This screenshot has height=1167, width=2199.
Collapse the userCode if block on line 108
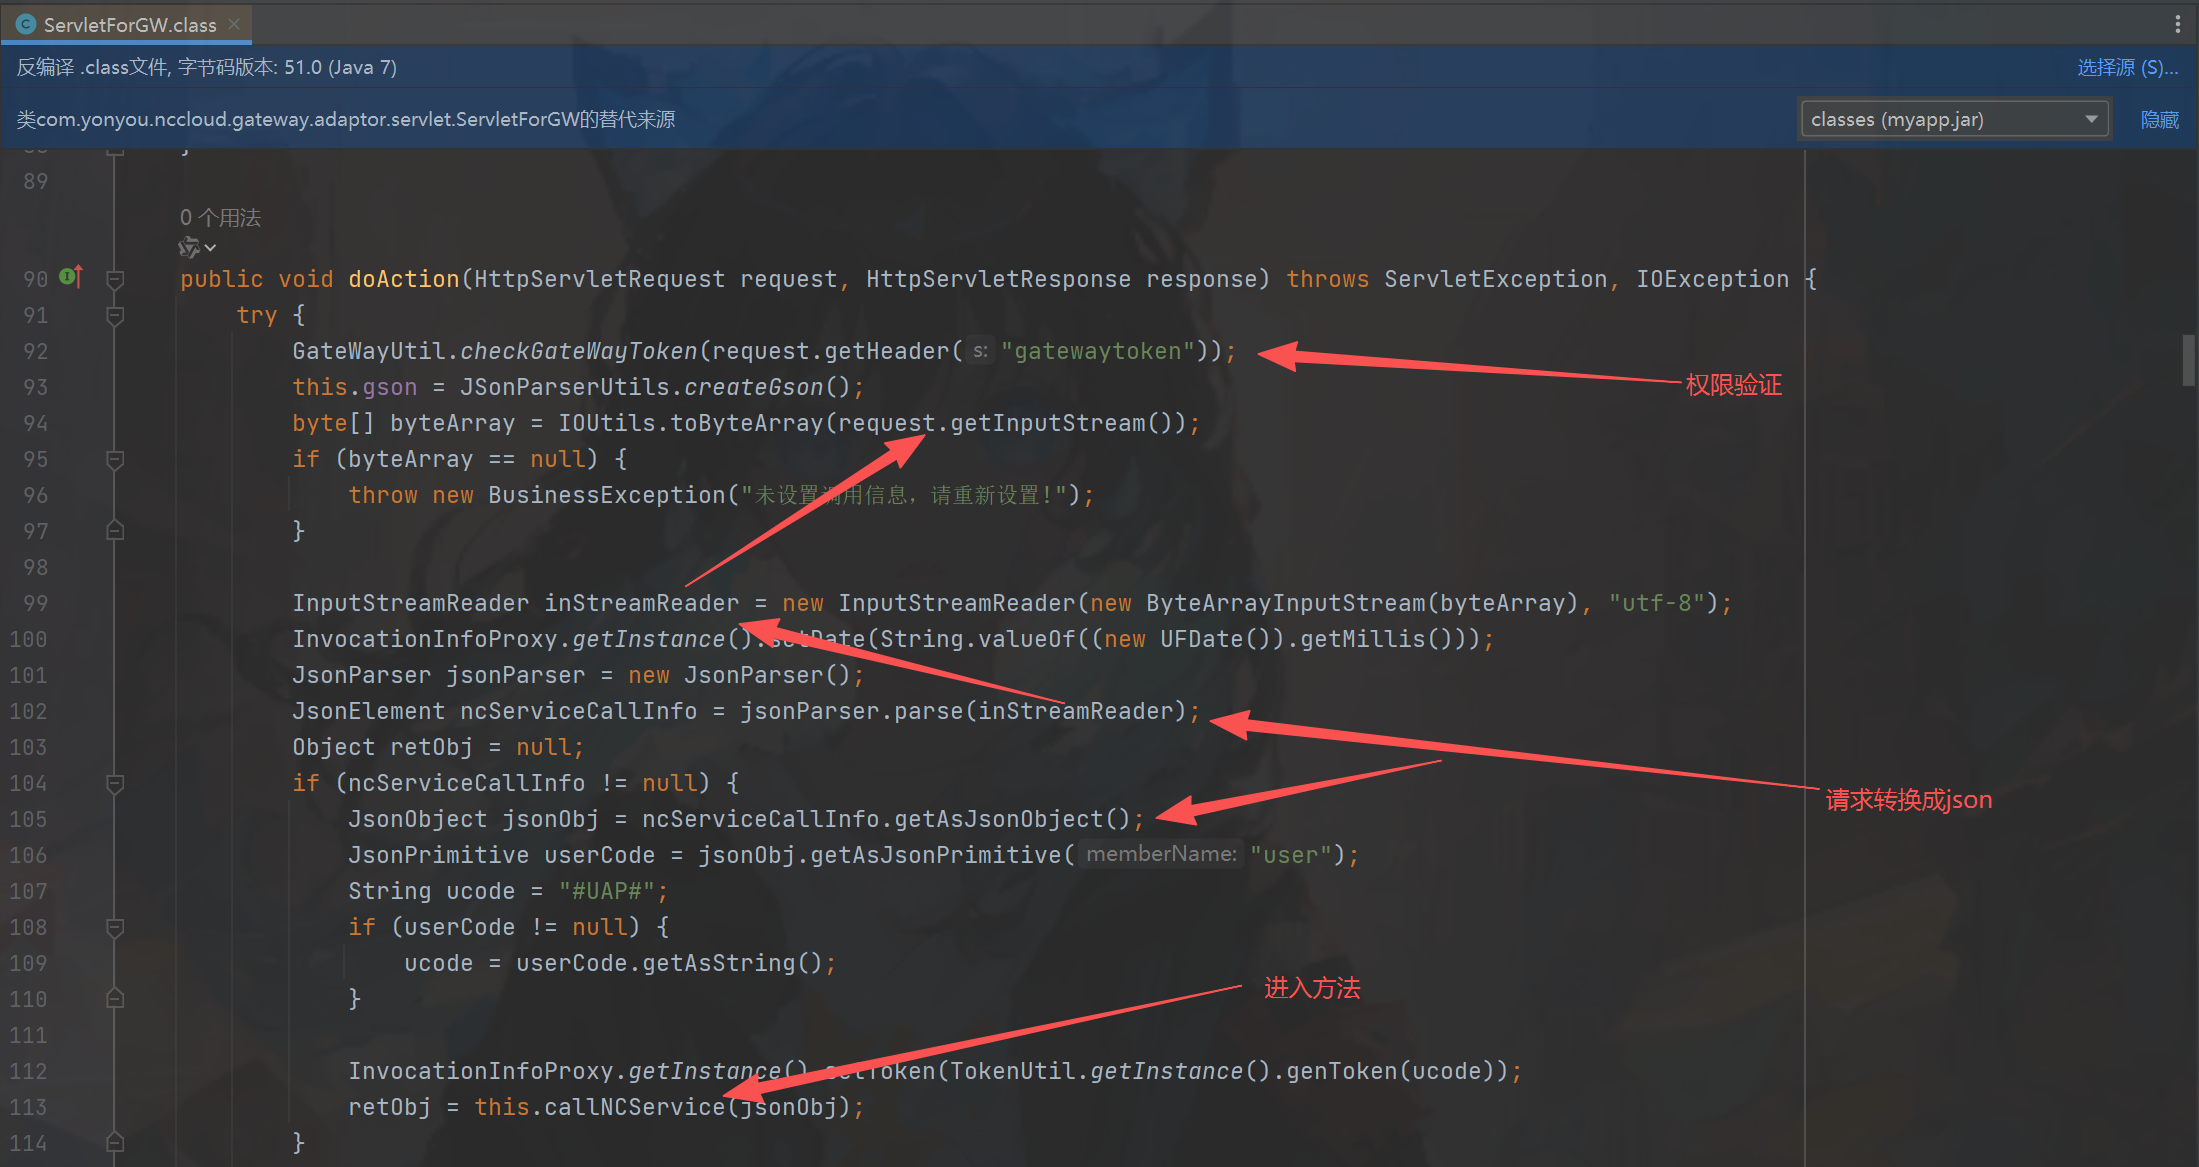click(x=115, y=927)
